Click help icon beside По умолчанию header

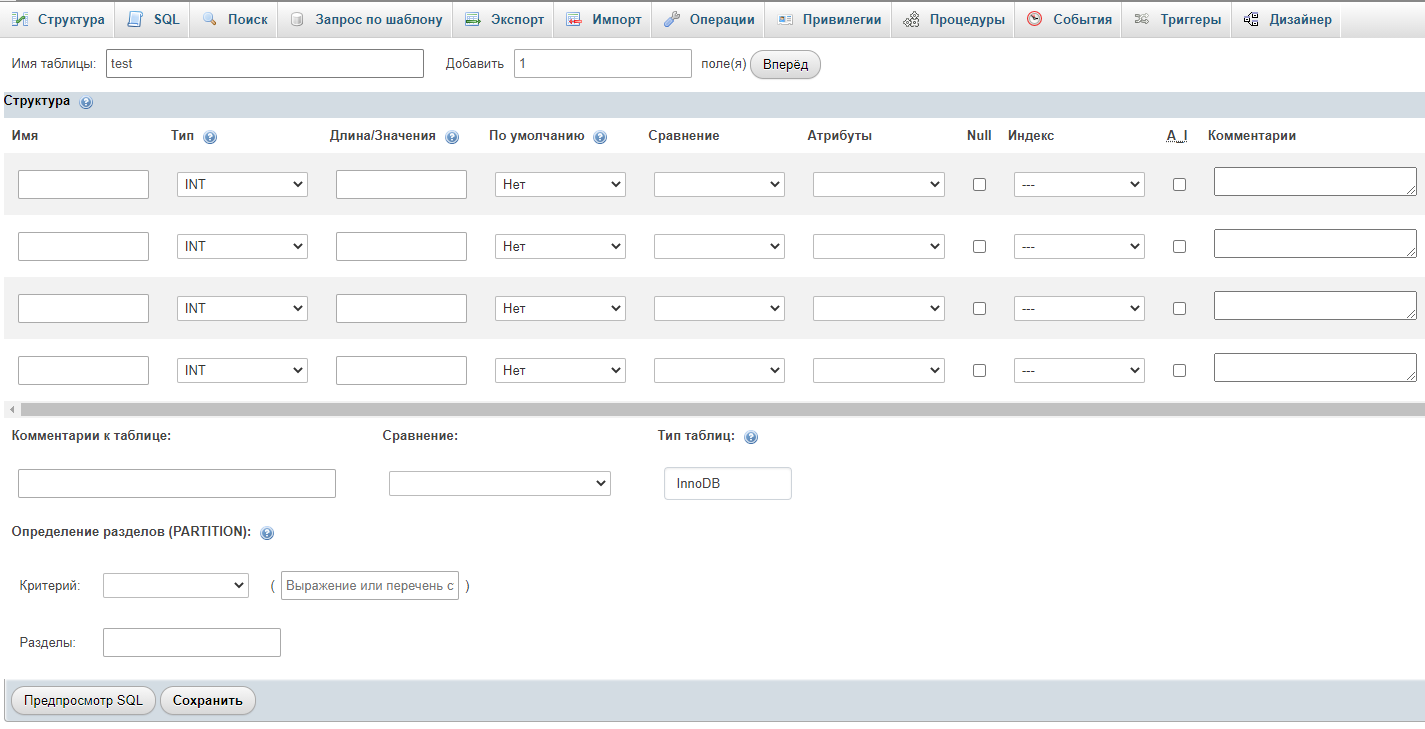[600, 137]
